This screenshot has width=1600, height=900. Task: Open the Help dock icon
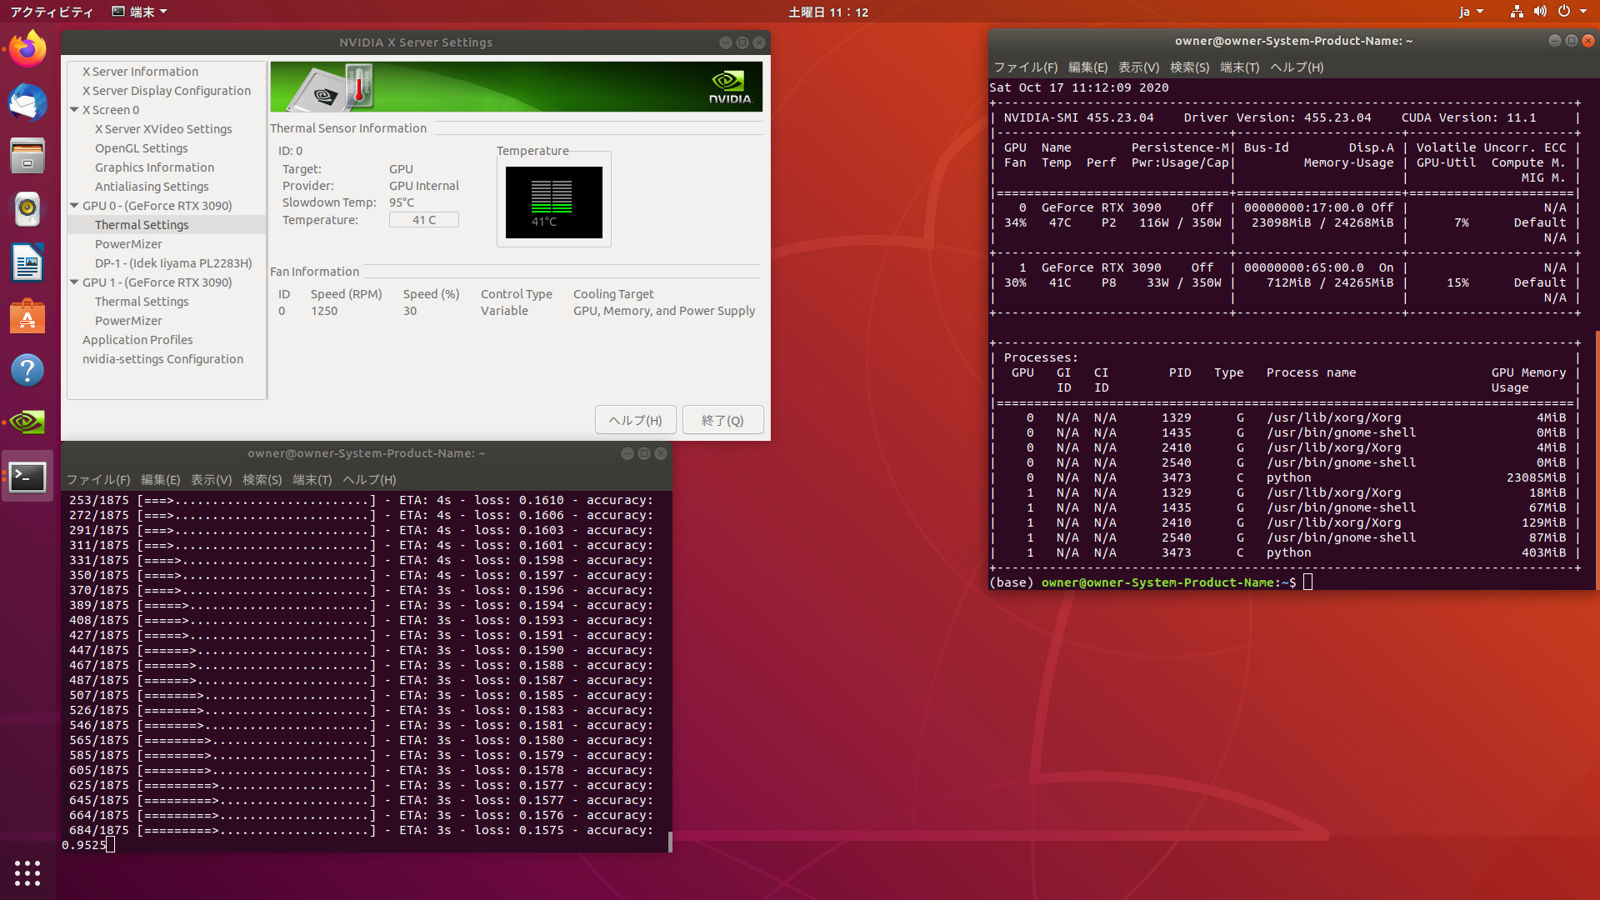click(28, 370)
